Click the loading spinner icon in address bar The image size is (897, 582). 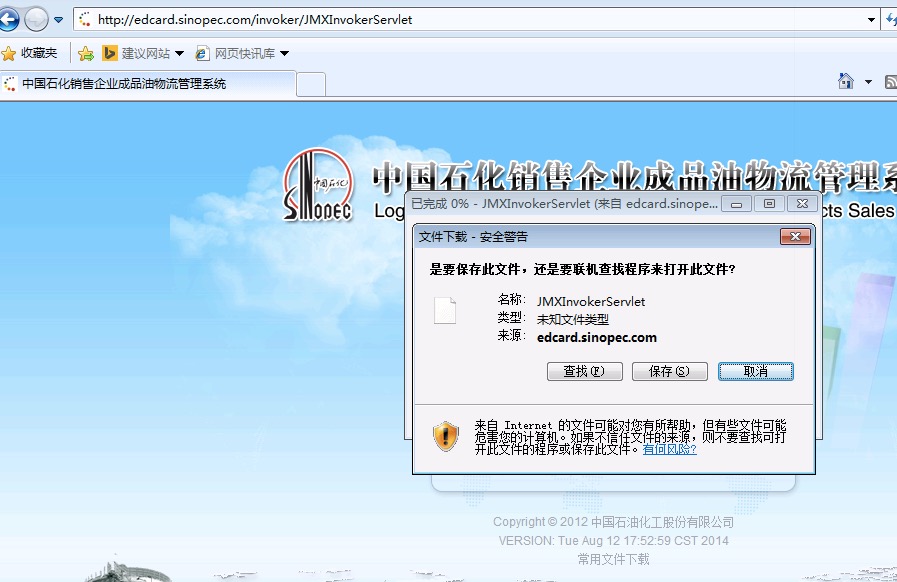point(85,19)
